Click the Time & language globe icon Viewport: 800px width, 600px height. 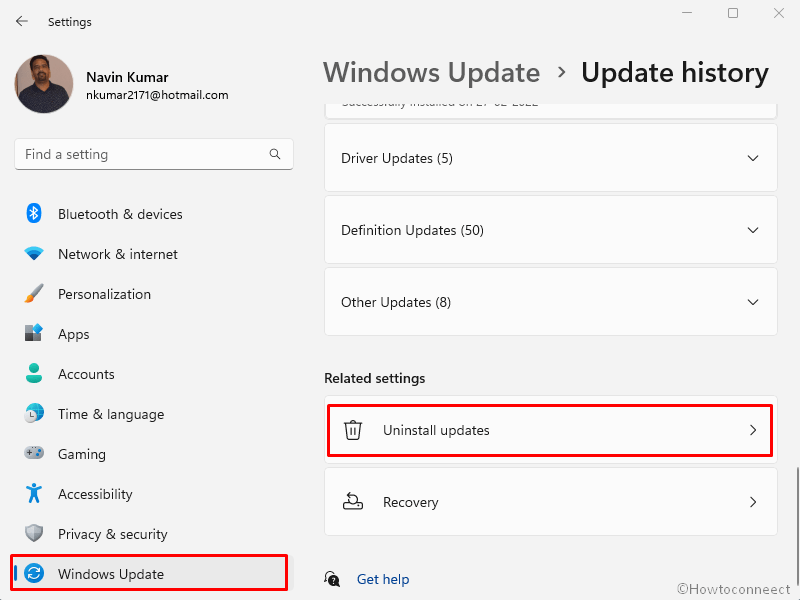point(34,413)
